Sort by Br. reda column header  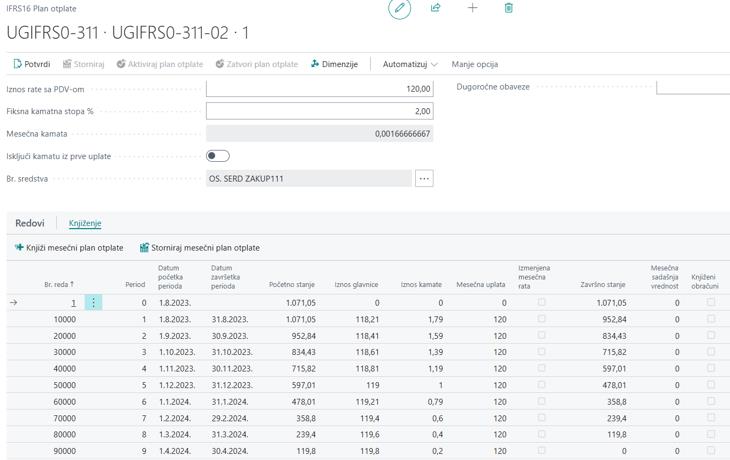pyautogui.click(x=59, y=284)
